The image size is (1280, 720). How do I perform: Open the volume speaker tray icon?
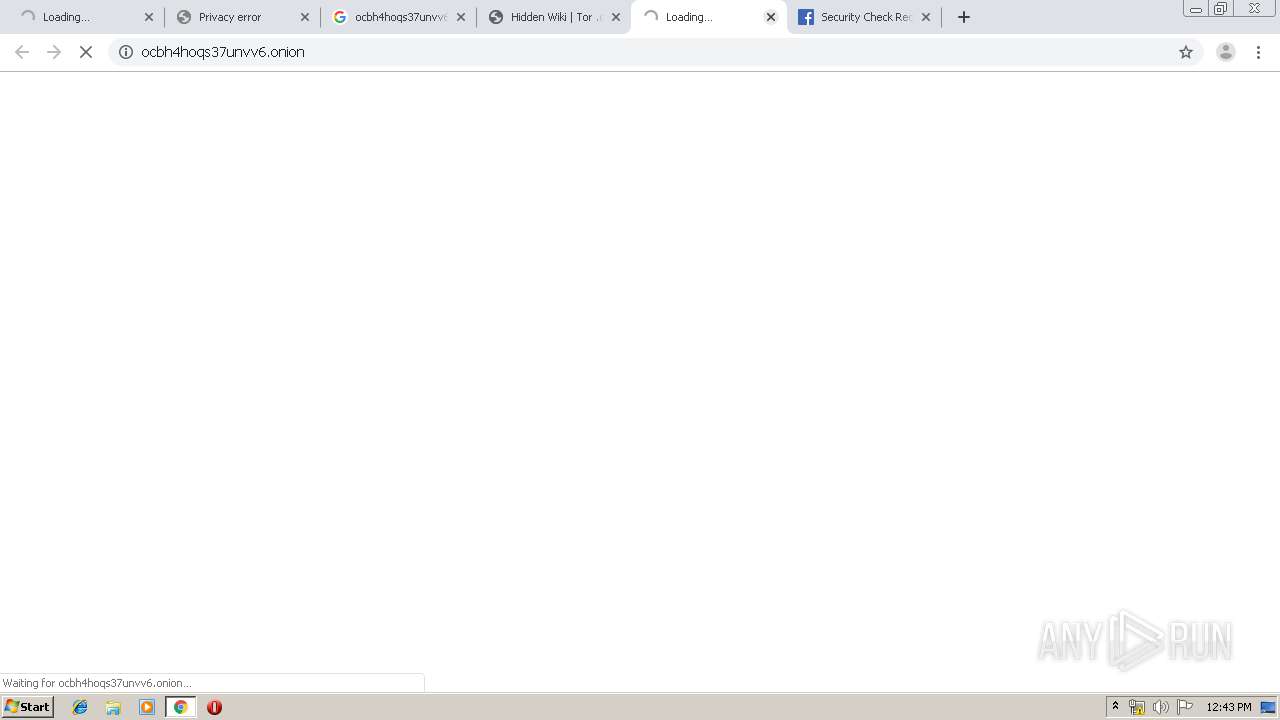(1161, 707)
